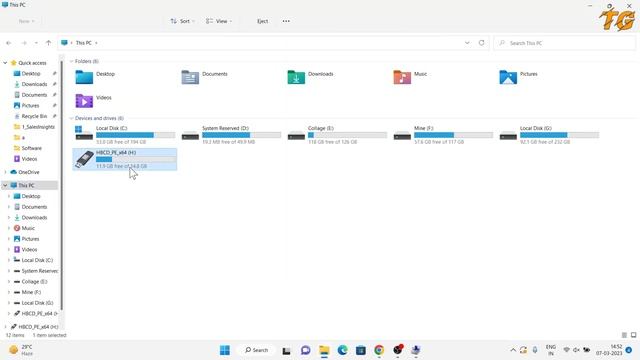Screen dimensions: 640x360
Task: Open Task View from the taskbar
Action: pos(287,350)
